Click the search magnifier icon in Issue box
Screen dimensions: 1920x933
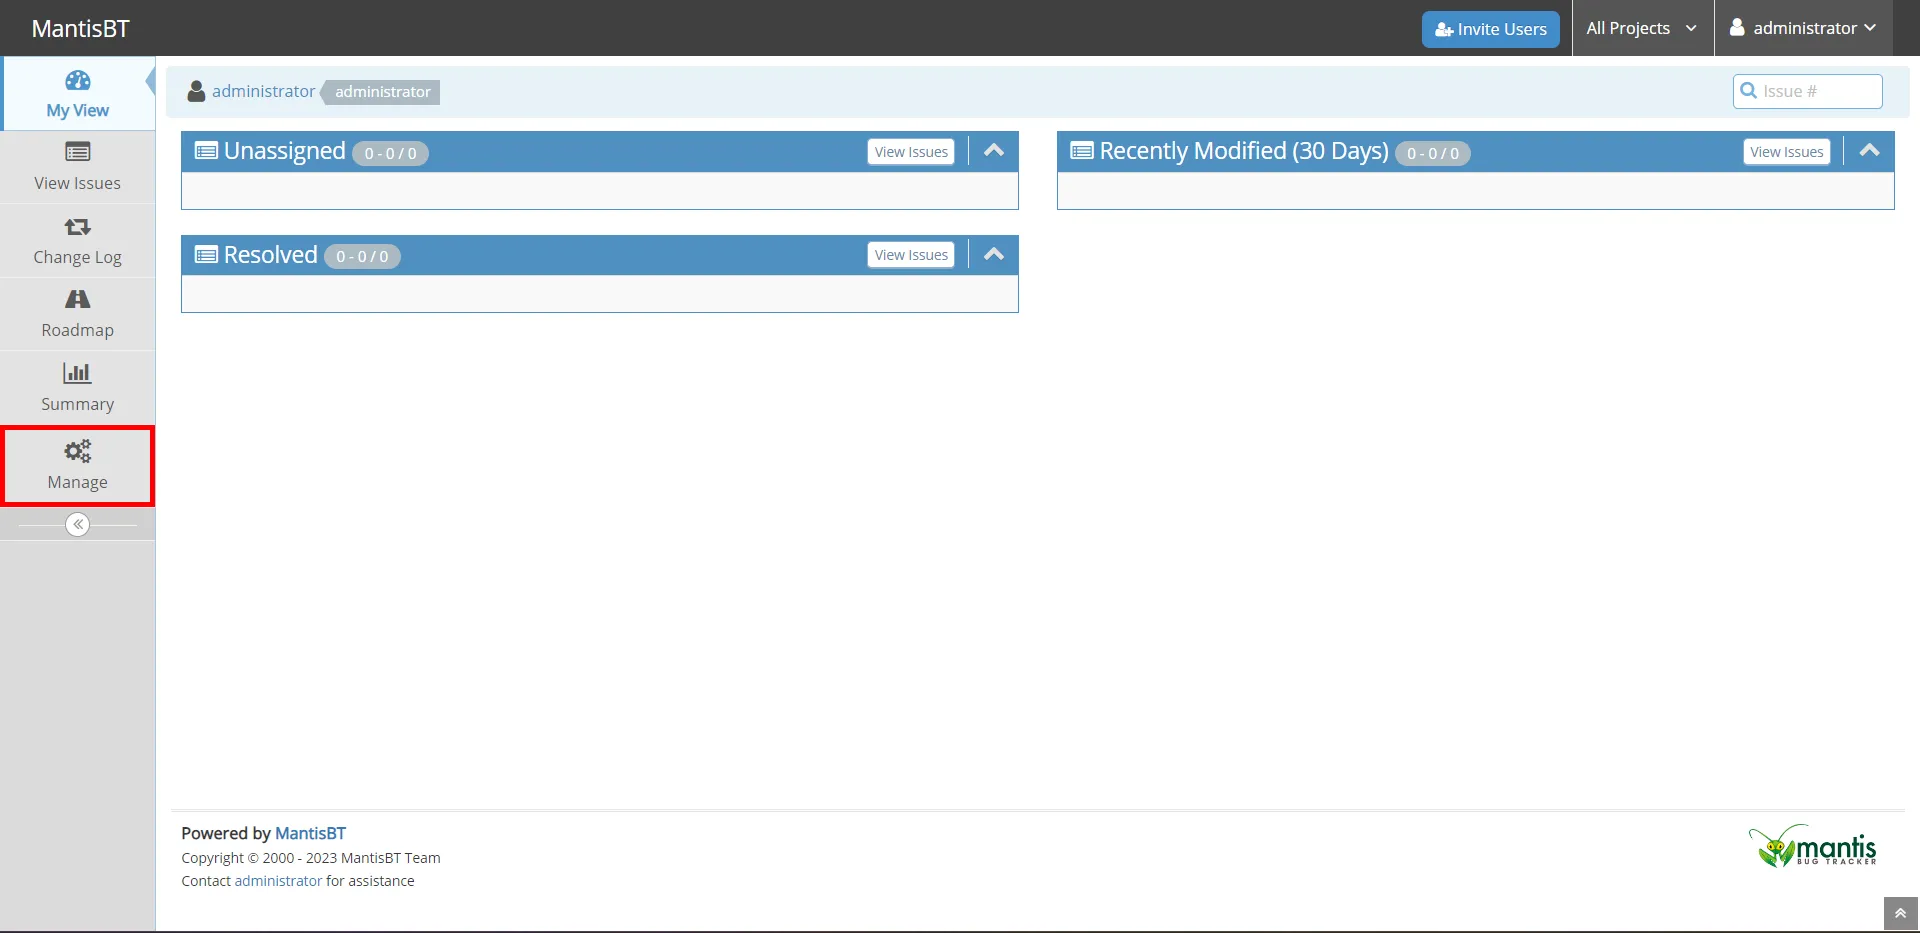point(1749,91)
